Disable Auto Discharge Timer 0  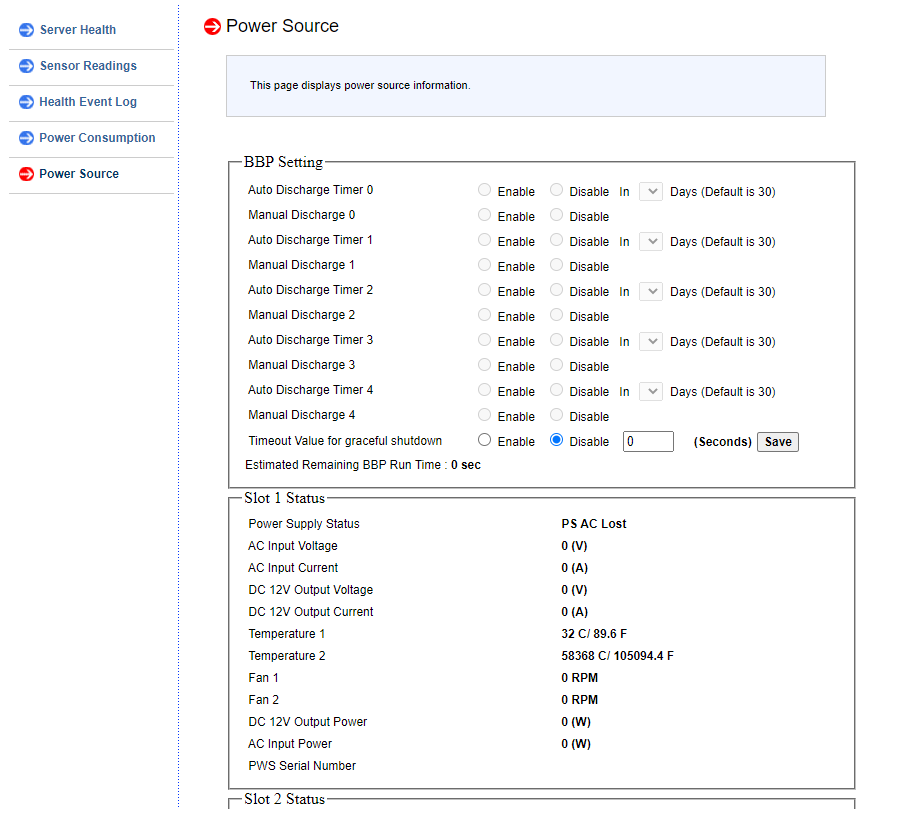556,190
